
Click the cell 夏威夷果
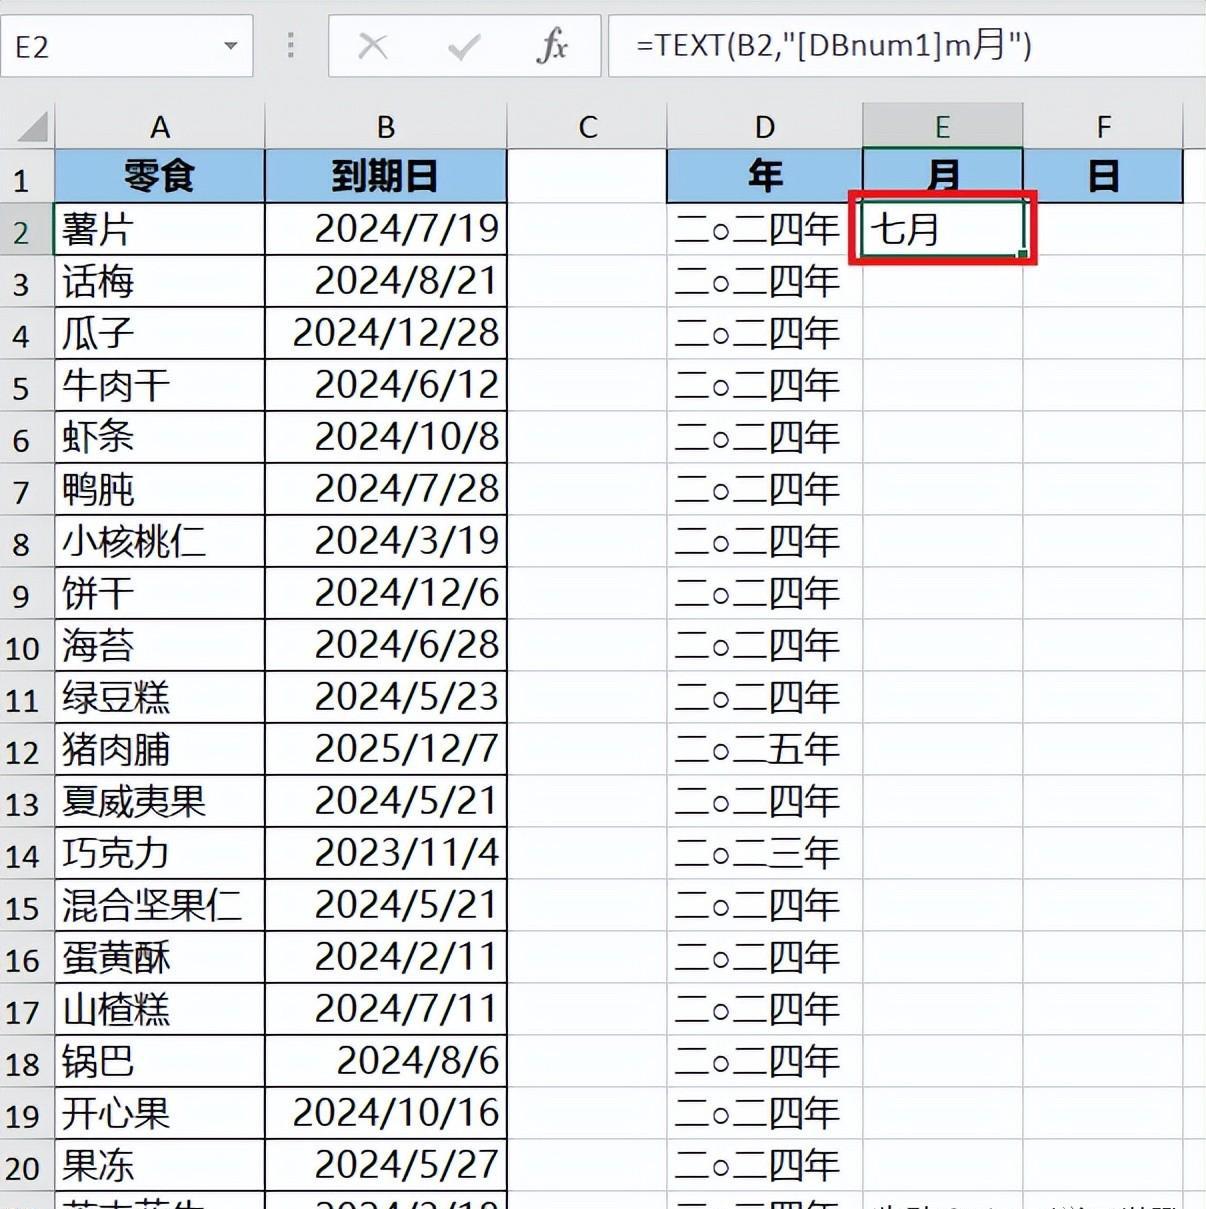pyautogui.click(x=160, y=801)
